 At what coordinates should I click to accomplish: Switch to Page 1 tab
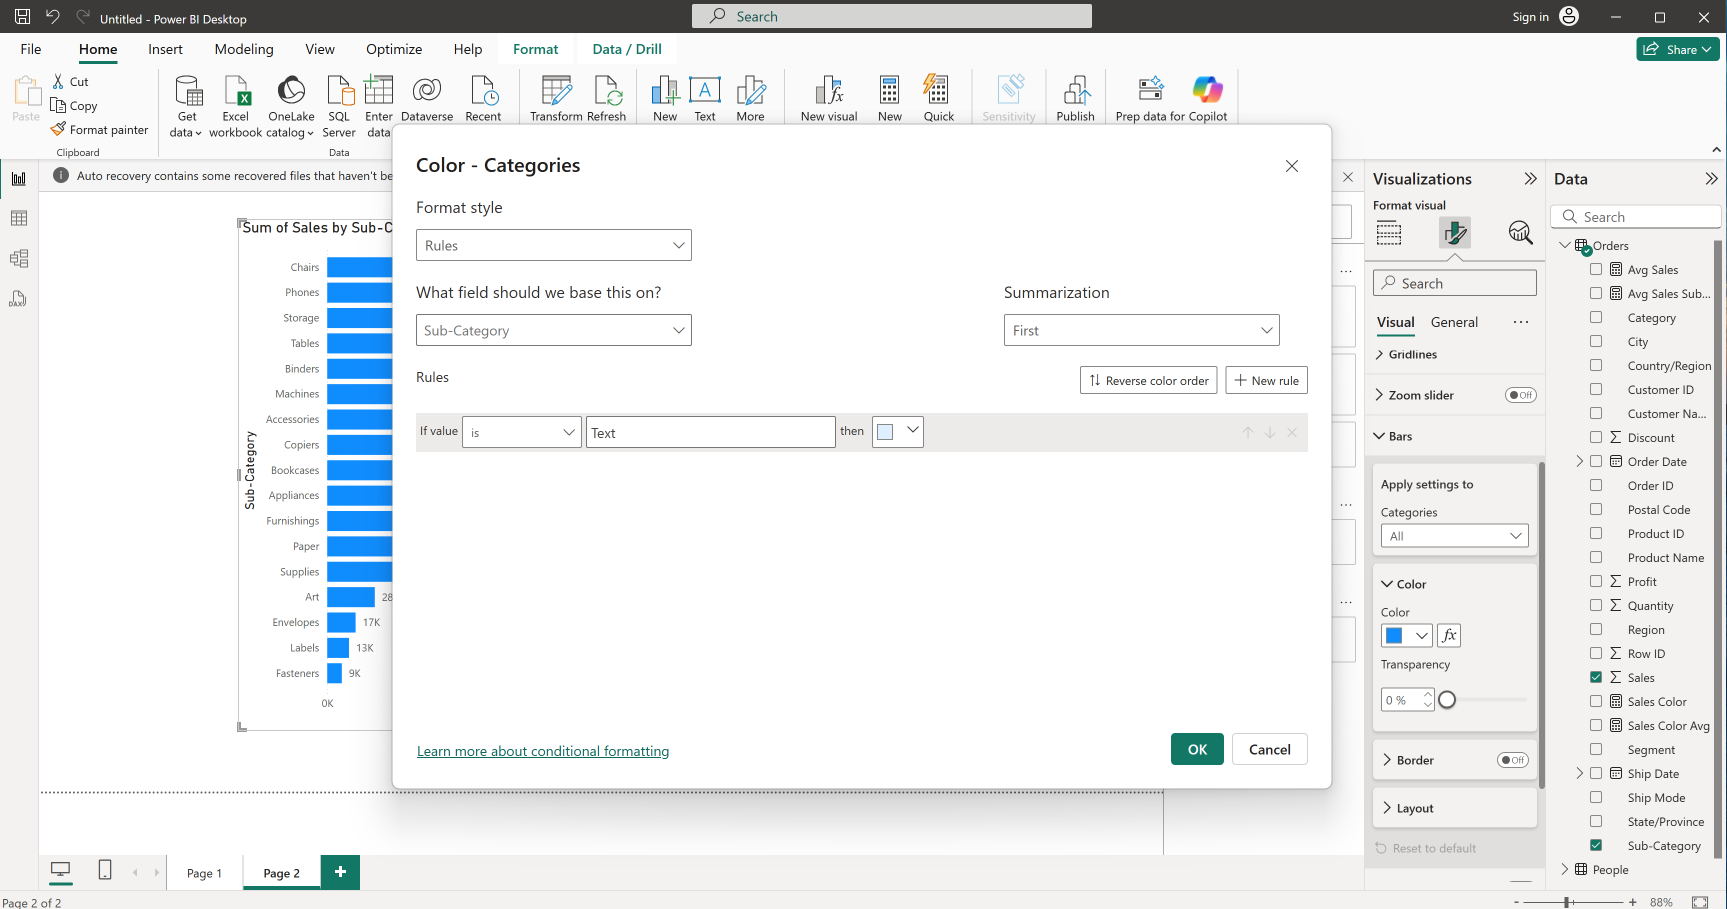pyautogui.click(x=204, y=873)
